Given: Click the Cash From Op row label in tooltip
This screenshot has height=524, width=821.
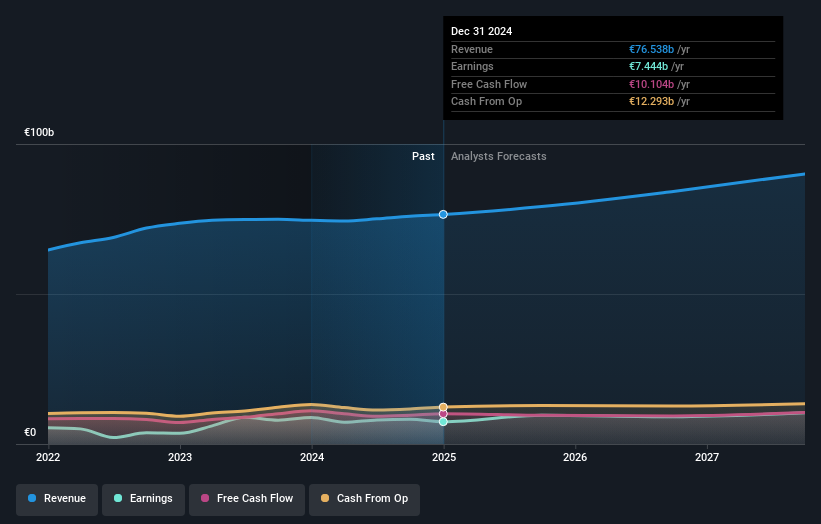Looking at the screenshot, I should point(486,102).
